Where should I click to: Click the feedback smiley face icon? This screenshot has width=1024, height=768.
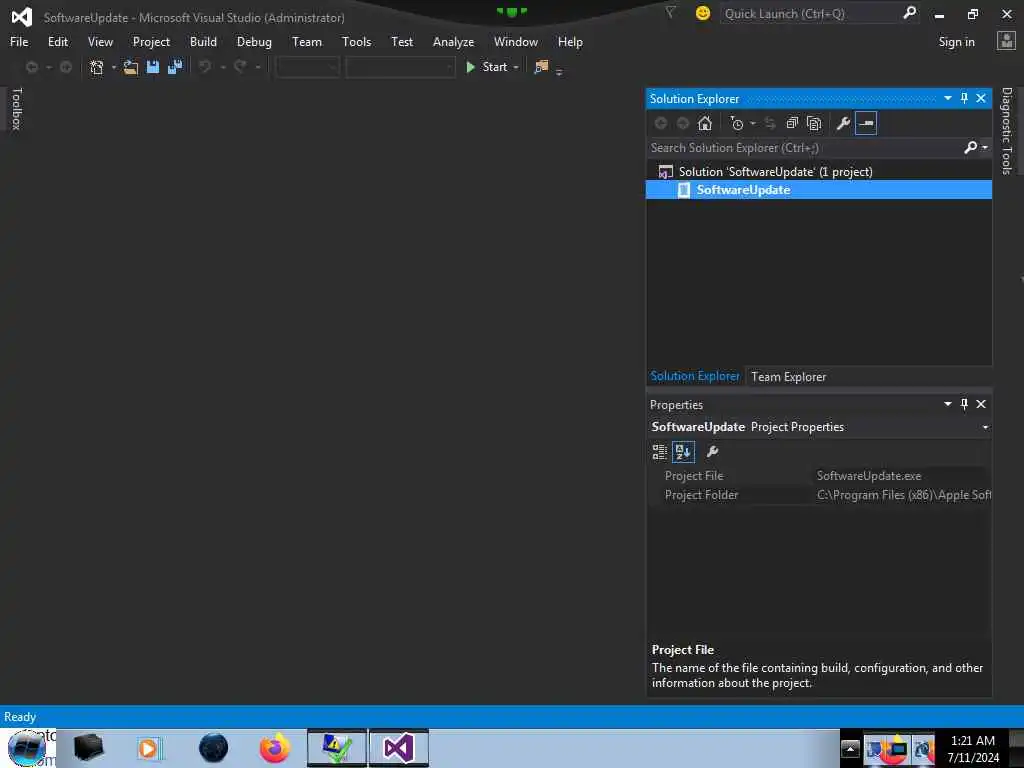coord(703,13)
